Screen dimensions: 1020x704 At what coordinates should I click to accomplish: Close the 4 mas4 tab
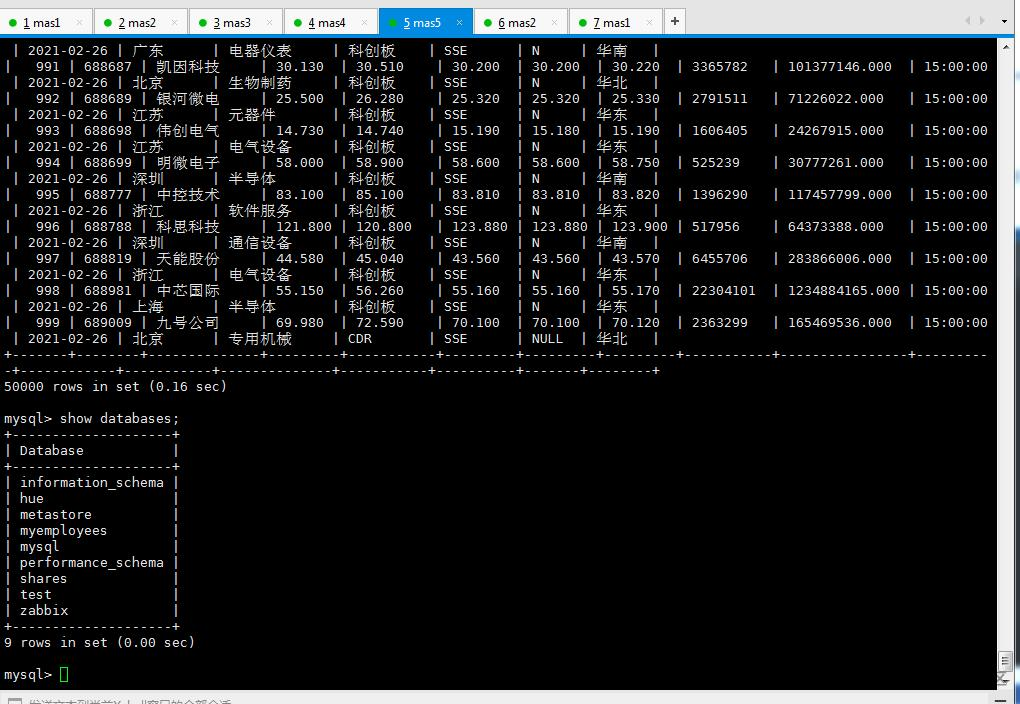(x=364, y=23)
